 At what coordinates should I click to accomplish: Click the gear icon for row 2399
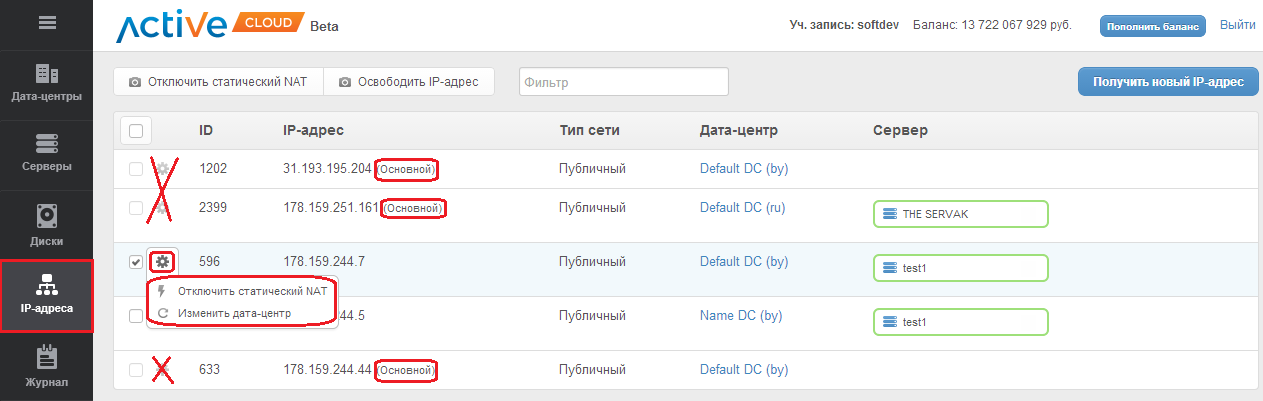(x=162, y=208)
